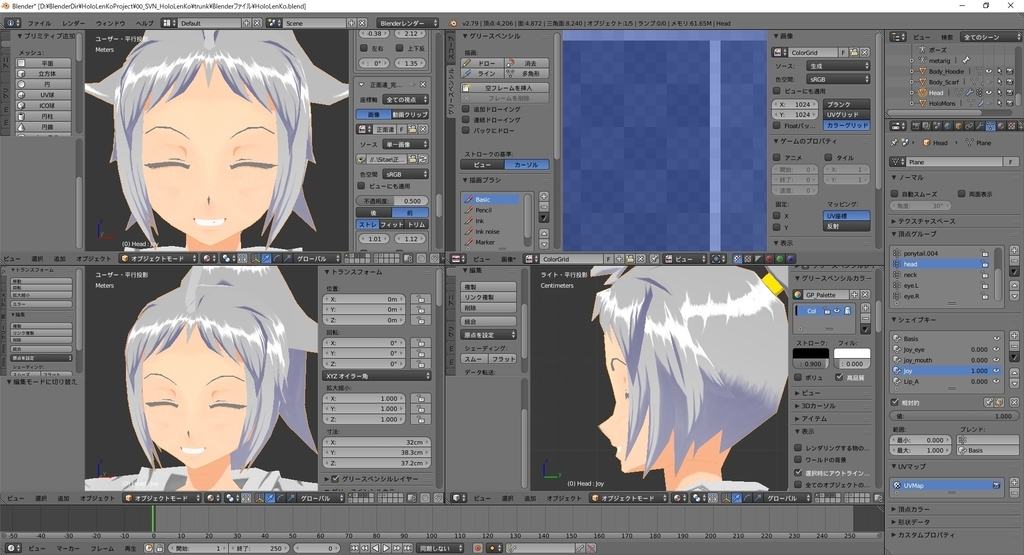Open the Help (ヘルプ) menu
Screen dimensions: 1024x555
[144, 23]
